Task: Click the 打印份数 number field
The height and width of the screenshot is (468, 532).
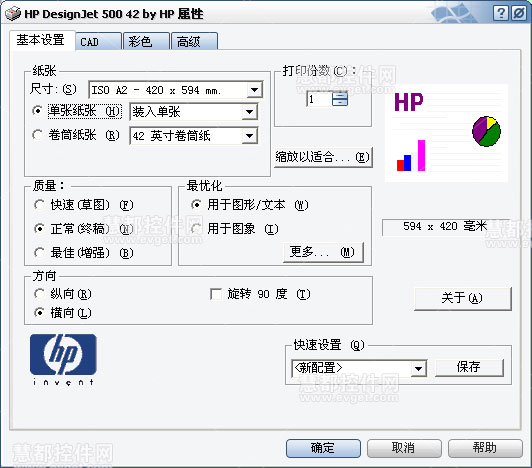Action: coord(319,99)
